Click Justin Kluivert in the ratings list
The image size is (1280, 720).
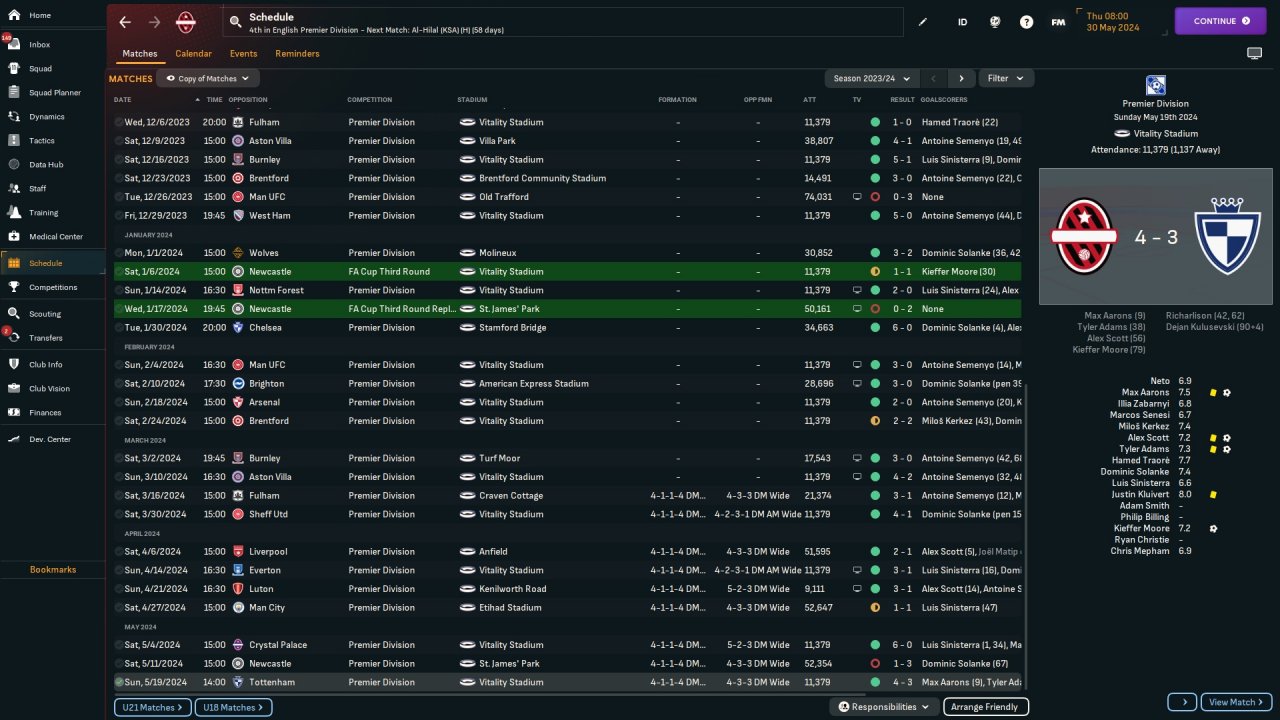1139,494
